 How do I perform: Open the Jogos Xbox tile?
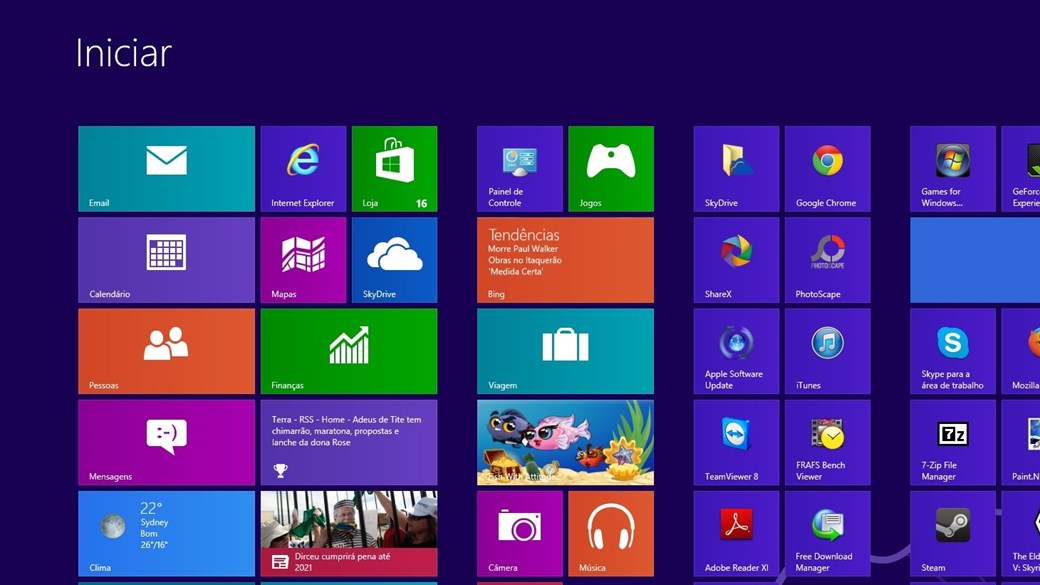click(x=610, y=168)
